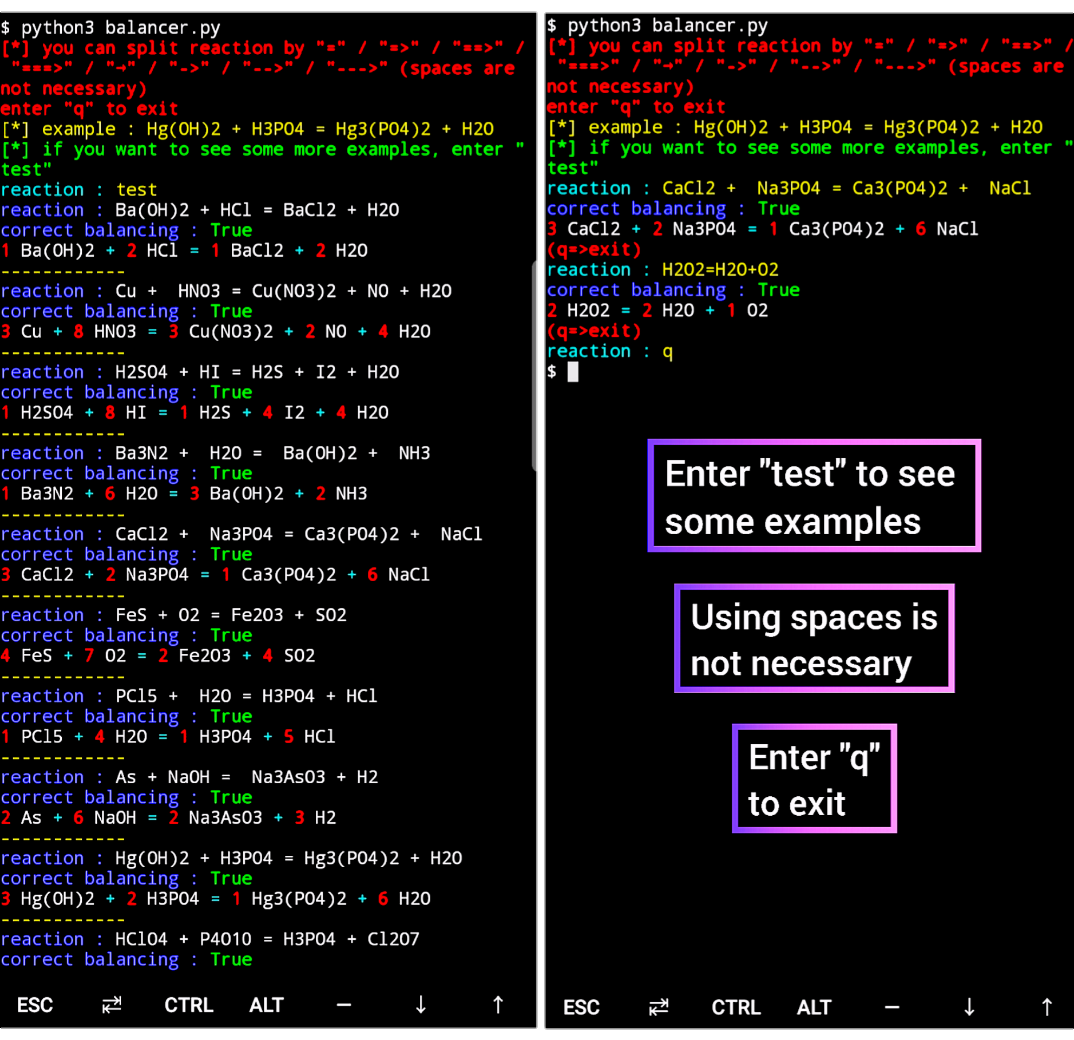1074x1040 pixels.
Task: Tap CTRL key in right terminal
Action: [x=736, y=1007]
